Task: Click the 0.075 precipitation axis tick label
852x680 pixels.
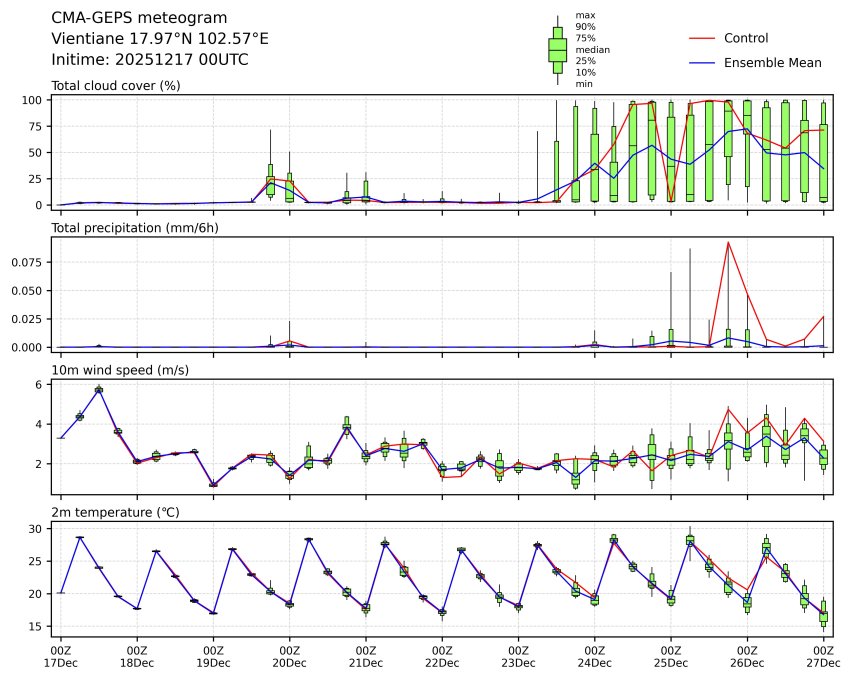Action: [30, 262]
